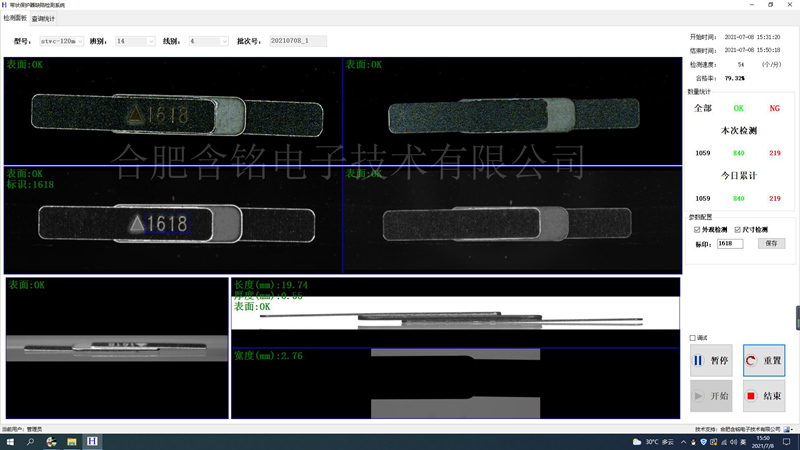Image resolution: width=800 pixels, height=450 pixels.
Task: Open the notification center icon
Action: pos(787,442)
